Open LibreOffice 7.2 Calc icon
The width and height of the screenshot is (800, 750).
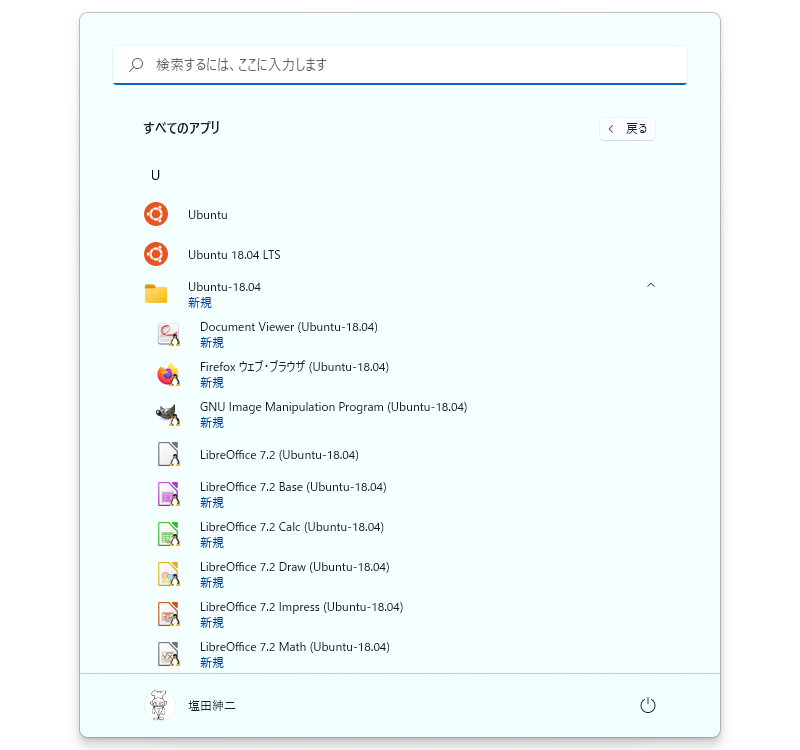click(168, 534)
